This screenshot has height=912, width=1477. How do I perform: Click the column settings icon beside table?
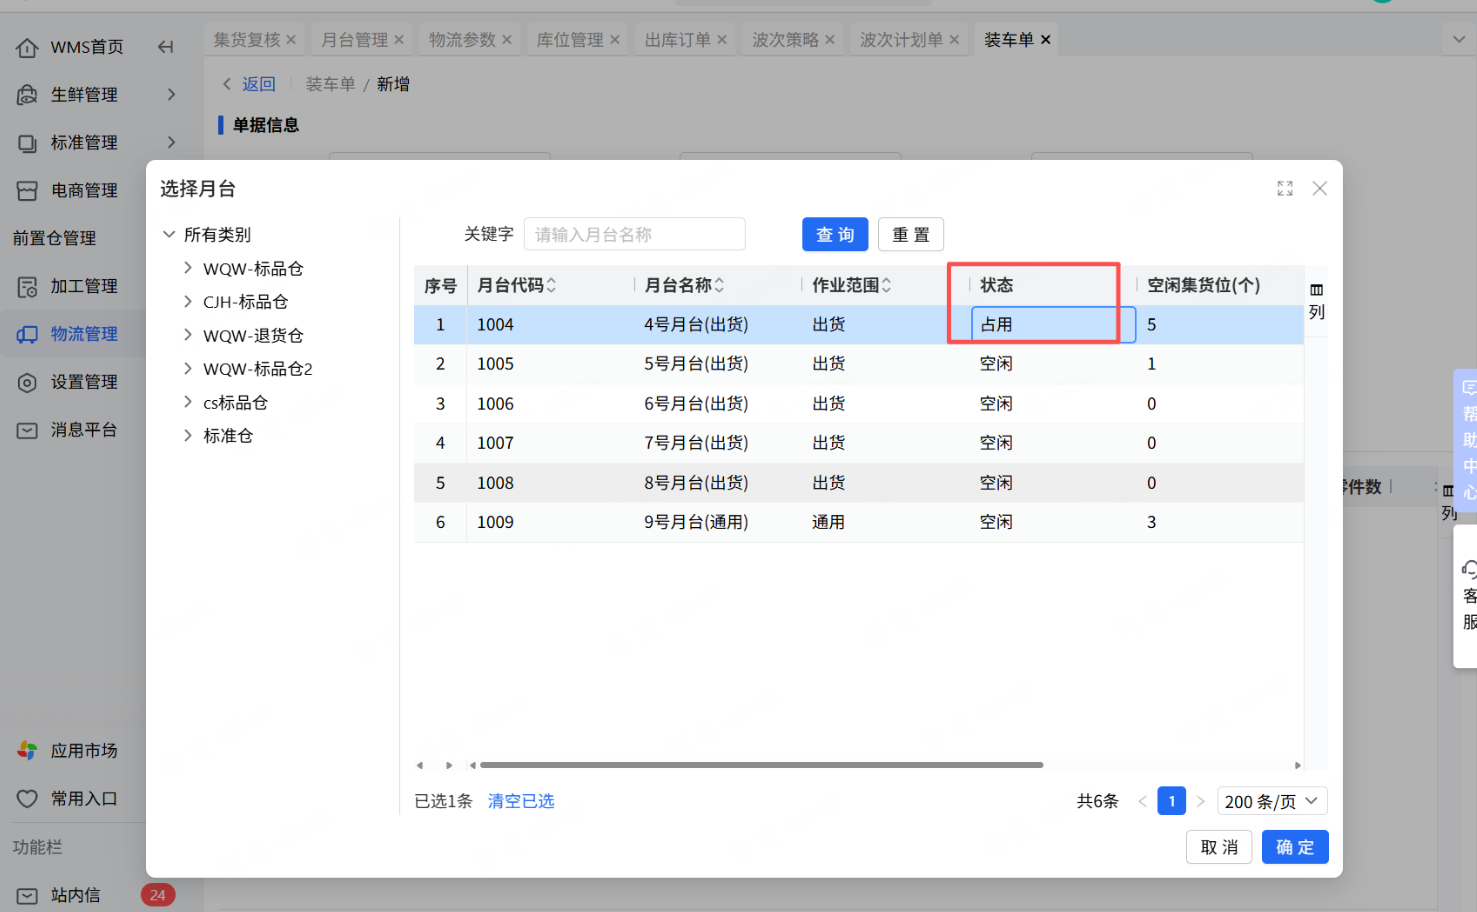(x=1316, y=290)
